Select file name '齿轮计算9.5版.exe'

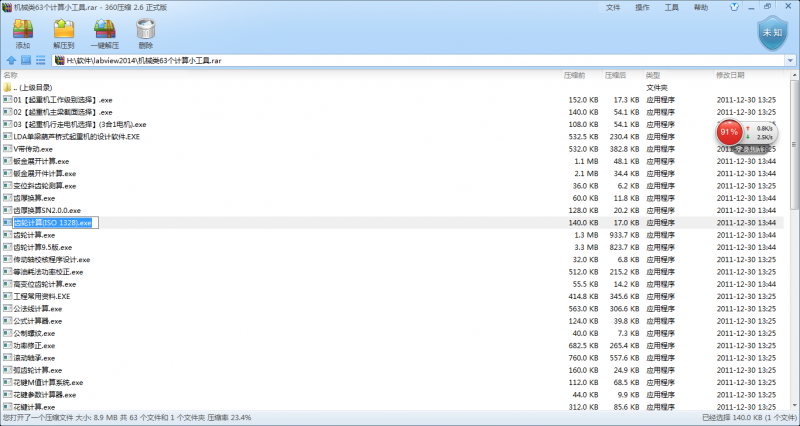click(43, 247)
